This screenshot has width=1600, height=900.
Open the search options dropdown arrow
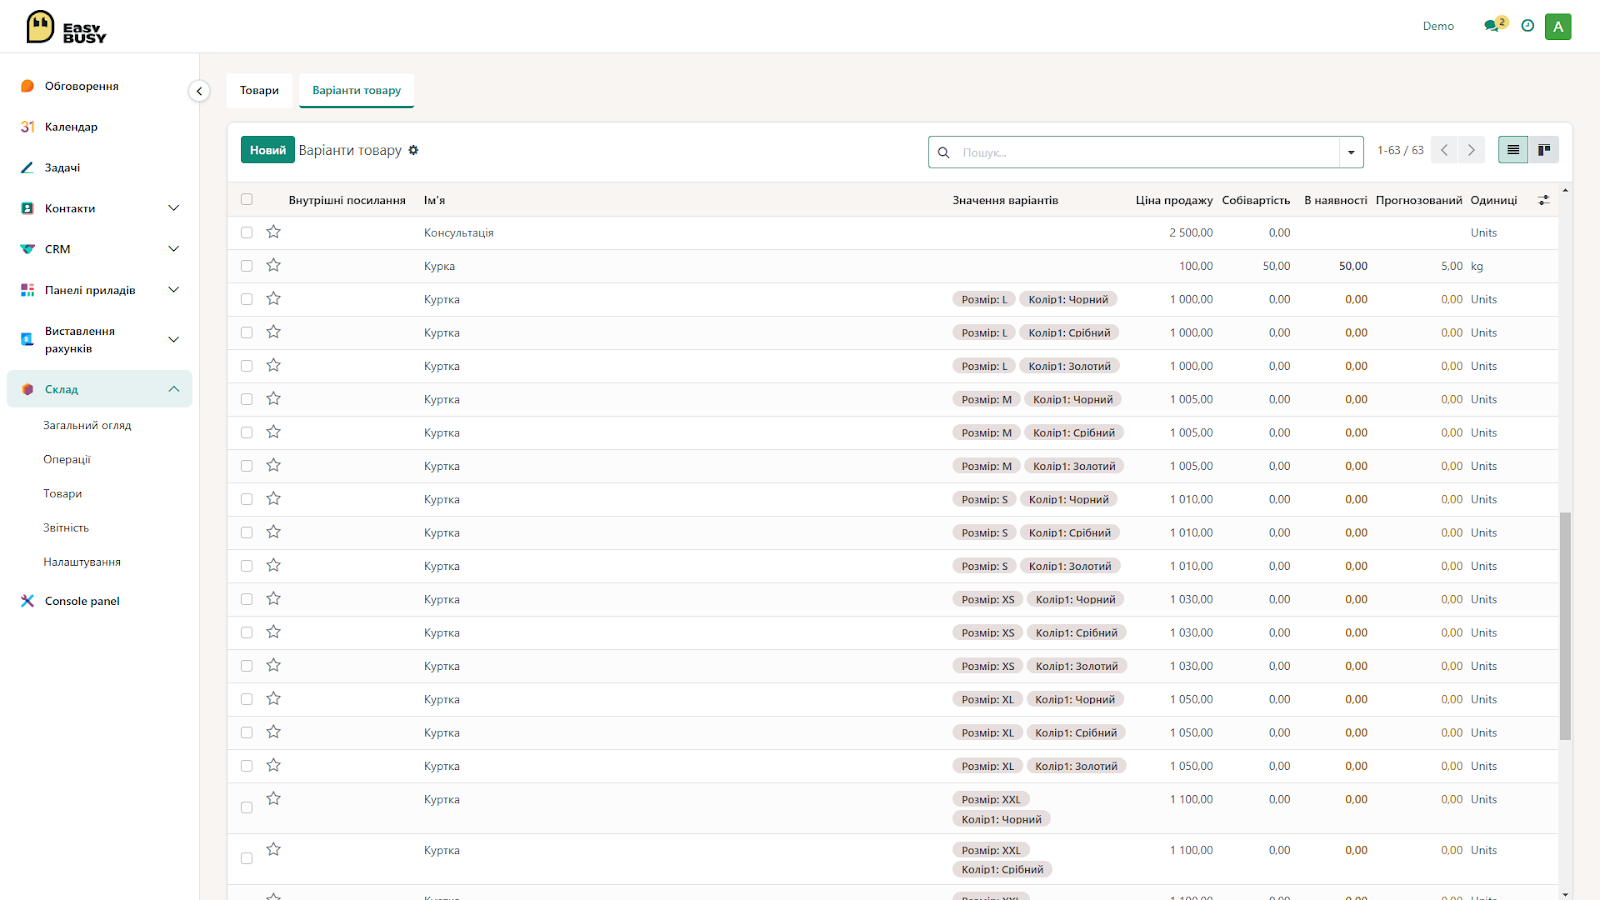1351,152
